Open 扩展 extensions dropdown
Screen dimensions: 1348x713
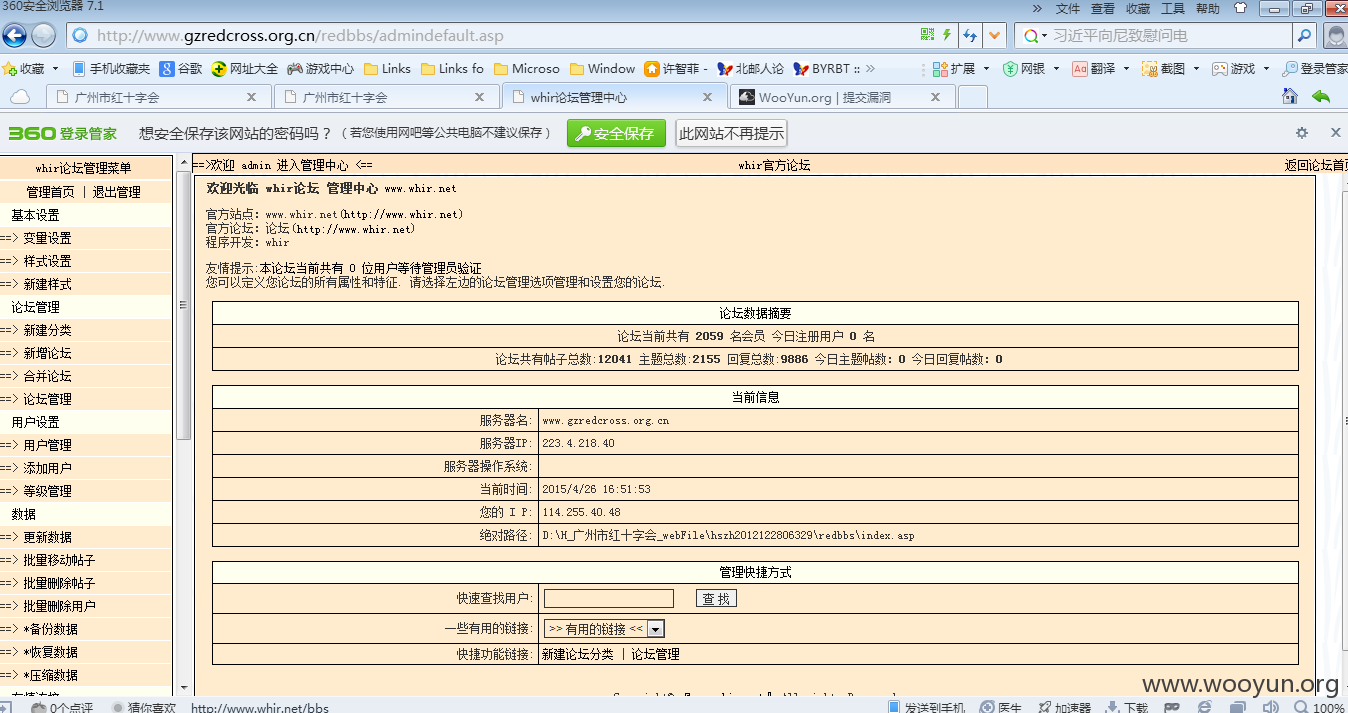pyautogui.click(x=960, y=69)
